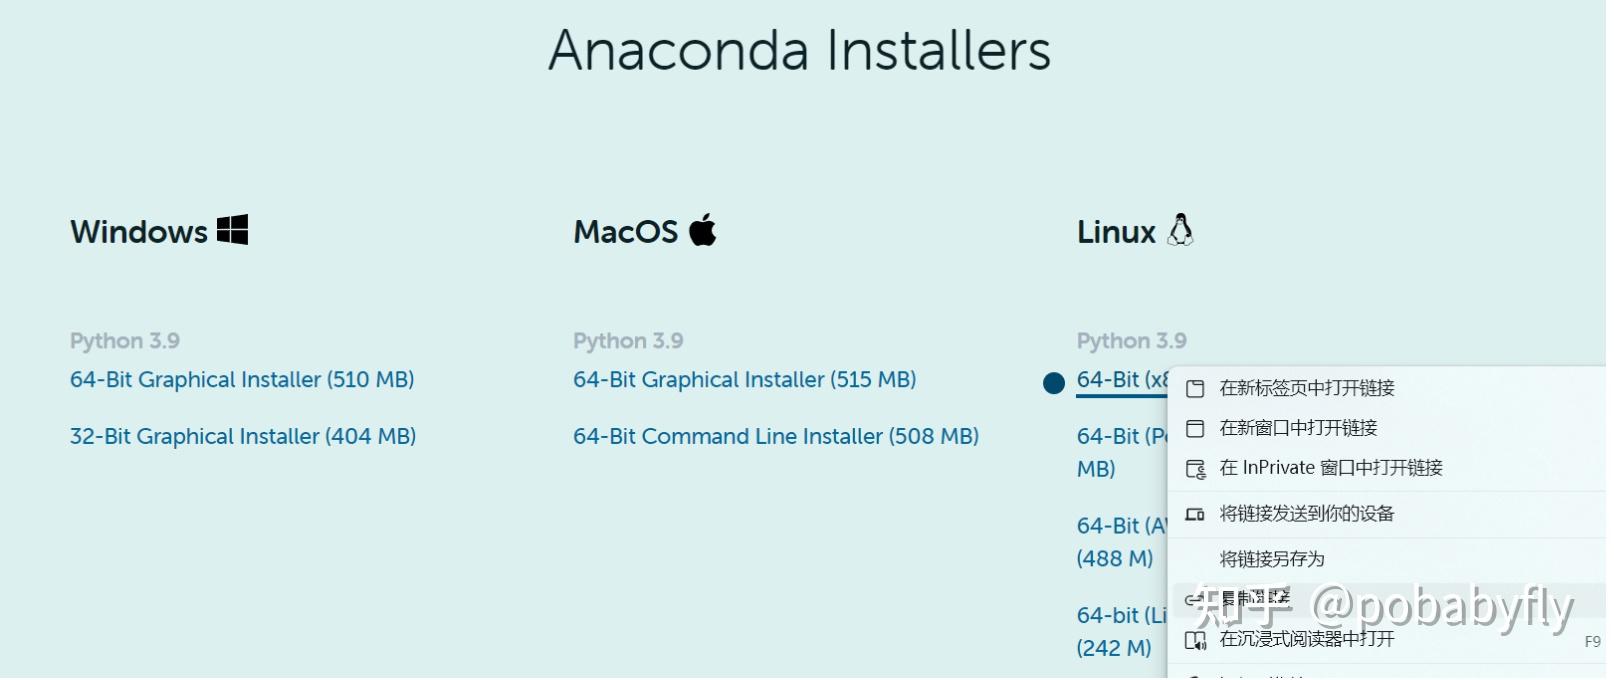The width and height of the screenshot is (1614, 680).
Task: Select 在新窗口中打开链接 menu entry
Action: pyautogui.click(x=1296, y=428)
